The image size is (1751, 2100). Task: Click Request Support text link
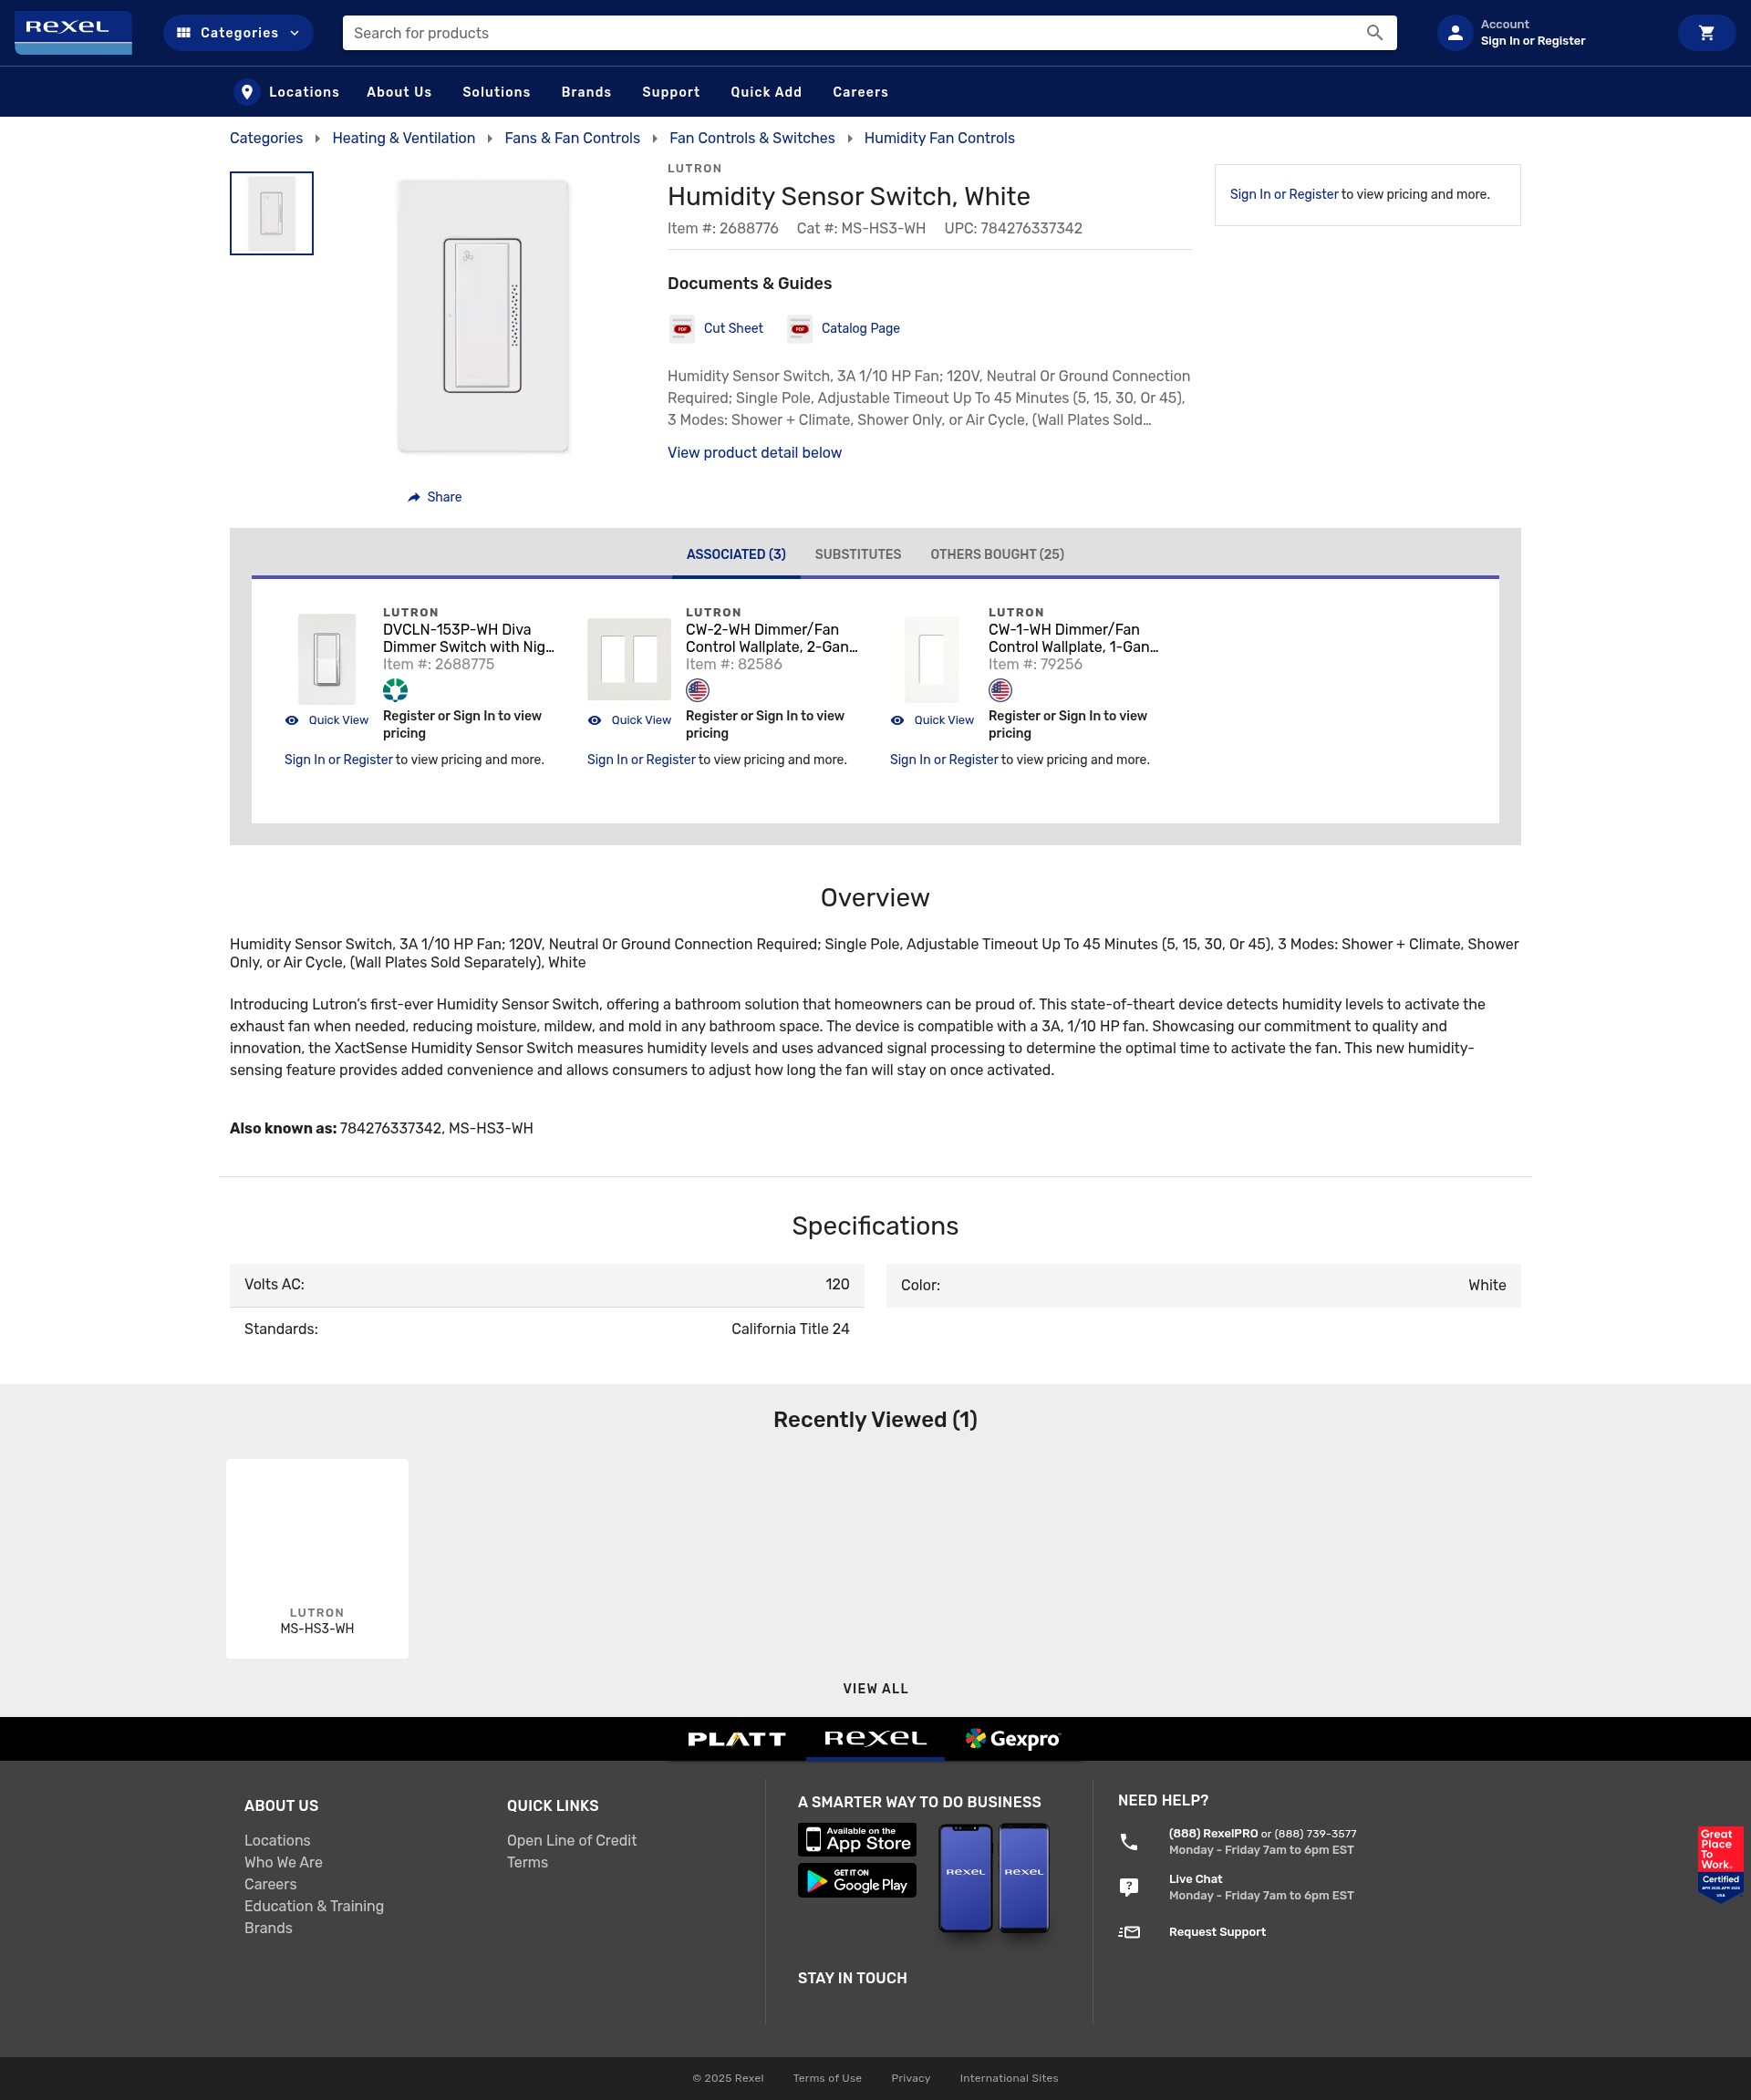click(1217, 1932)
